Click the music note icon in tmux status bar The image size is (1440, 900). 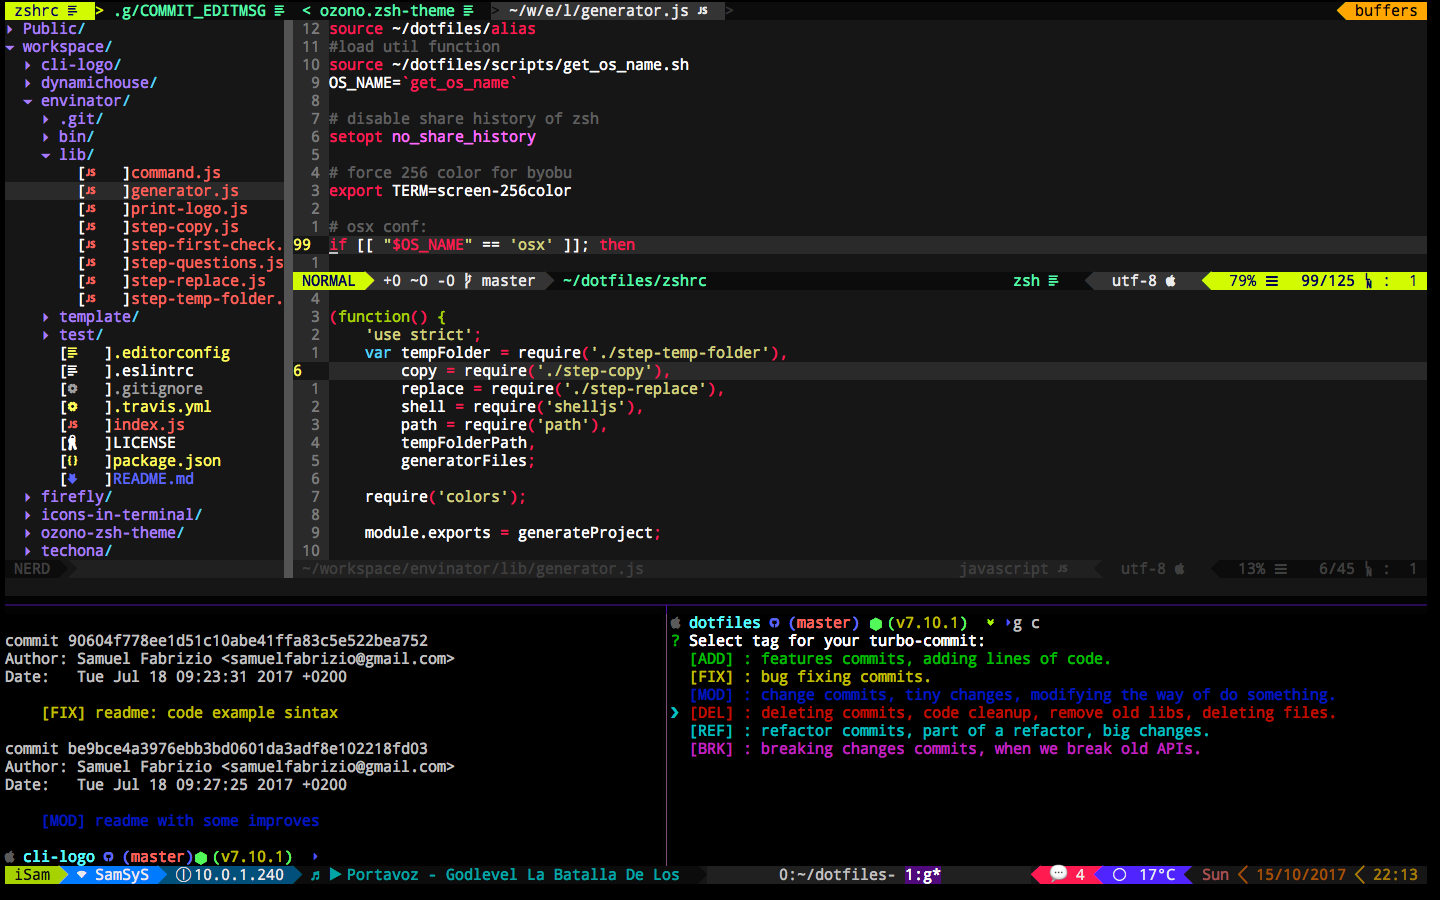[315, 875]
